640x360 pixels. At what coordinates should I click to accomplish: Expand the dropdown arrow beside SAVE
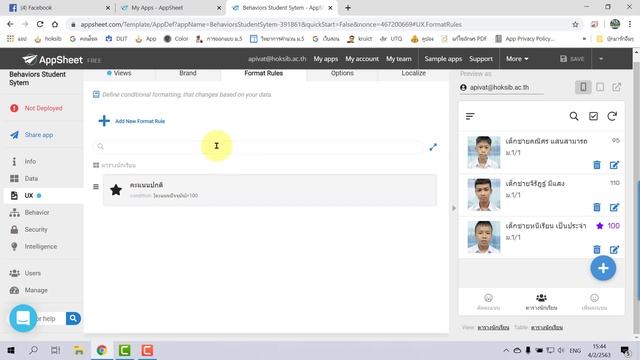point(601,59)
